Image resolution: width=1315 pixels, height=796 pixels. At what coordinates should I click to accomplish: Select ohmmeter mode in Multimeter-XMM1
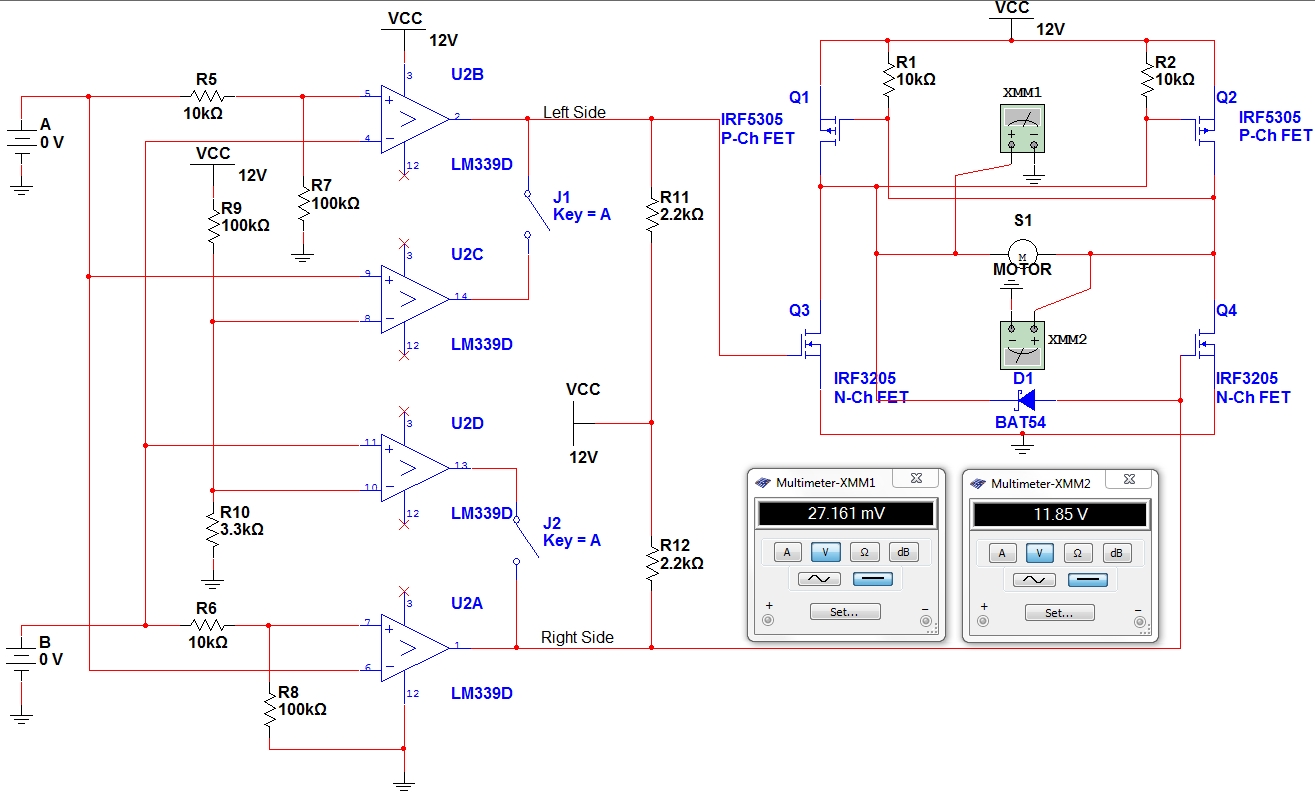(x=864, y=552)
